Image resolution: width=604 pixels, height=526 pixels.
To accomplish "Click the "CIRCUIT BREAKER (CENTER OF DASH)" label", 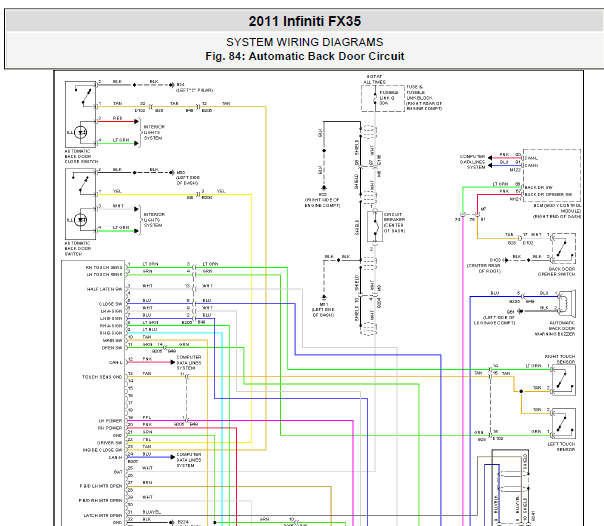I will coord(394,223).
